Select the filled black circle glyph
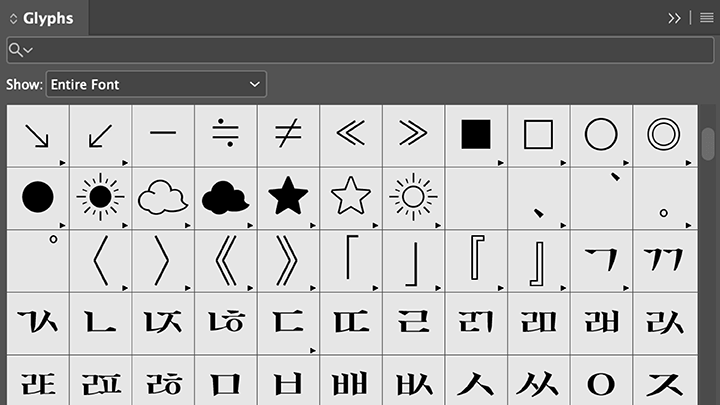720x405 pixels. coord(38,198)
